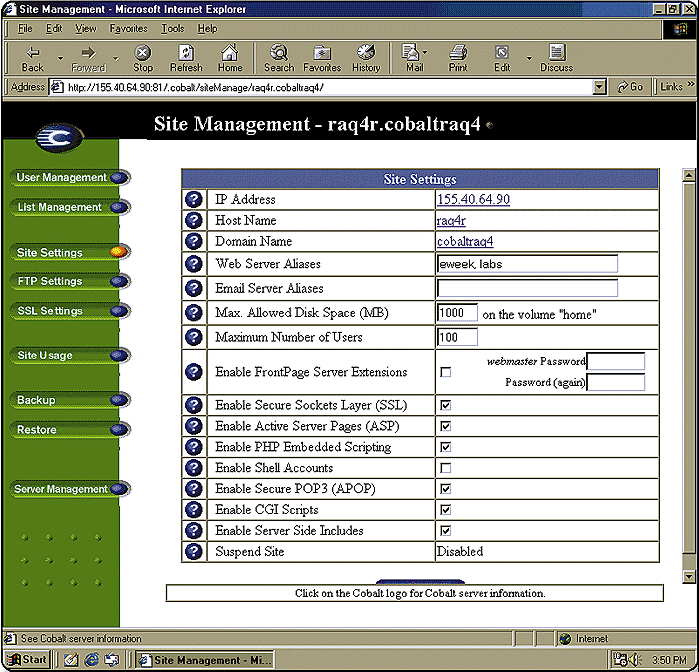Click the Forward toolbar icon

click(x=88, y=58)
